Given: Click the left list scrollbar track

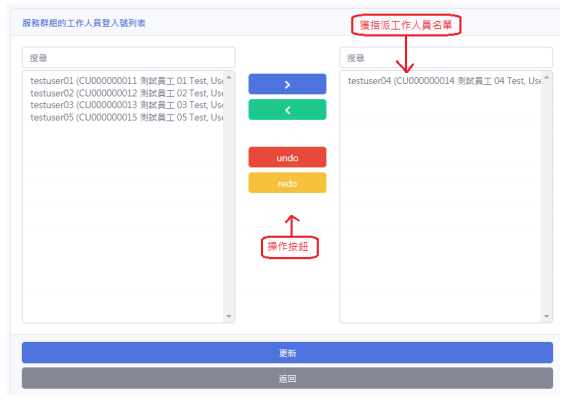Looking at the screenshot, I should pyautogui.click(x=229, y=197).
